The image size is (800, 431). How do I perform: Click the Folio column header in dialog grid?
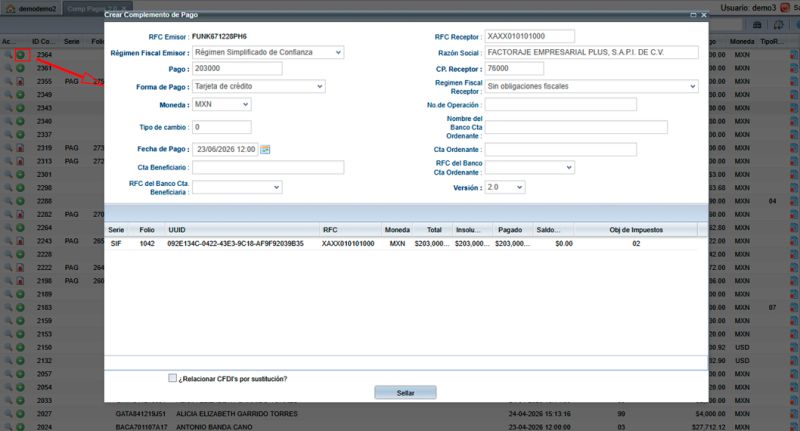[147, 230]
